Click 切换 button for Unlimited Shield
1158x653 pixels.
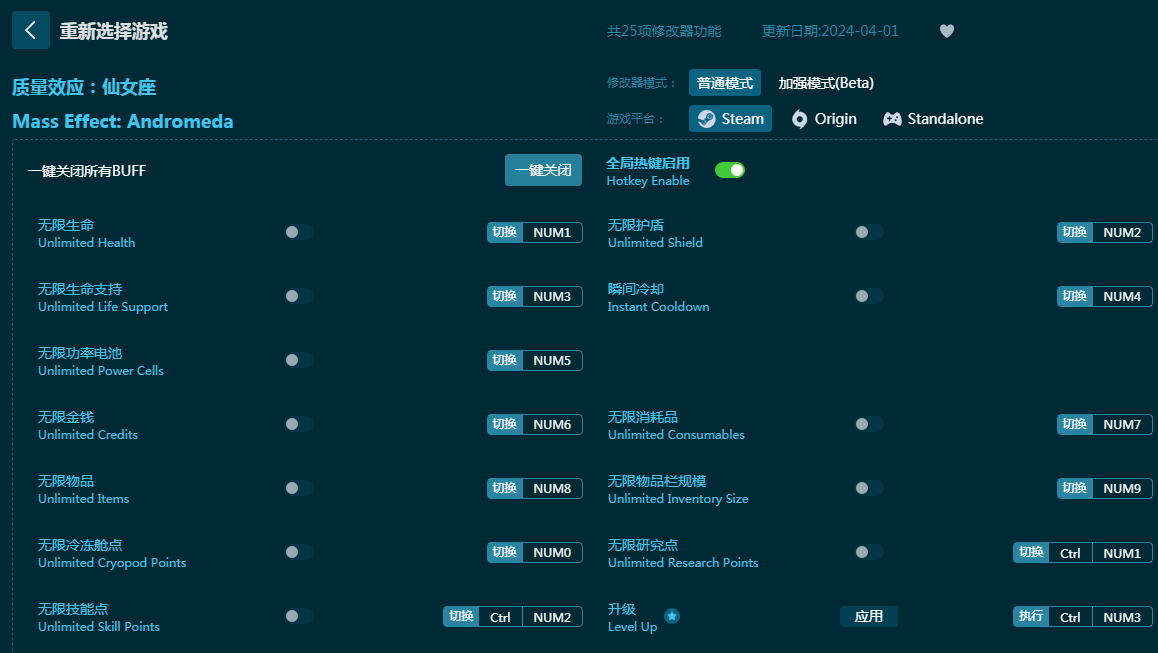point(1075,233)
